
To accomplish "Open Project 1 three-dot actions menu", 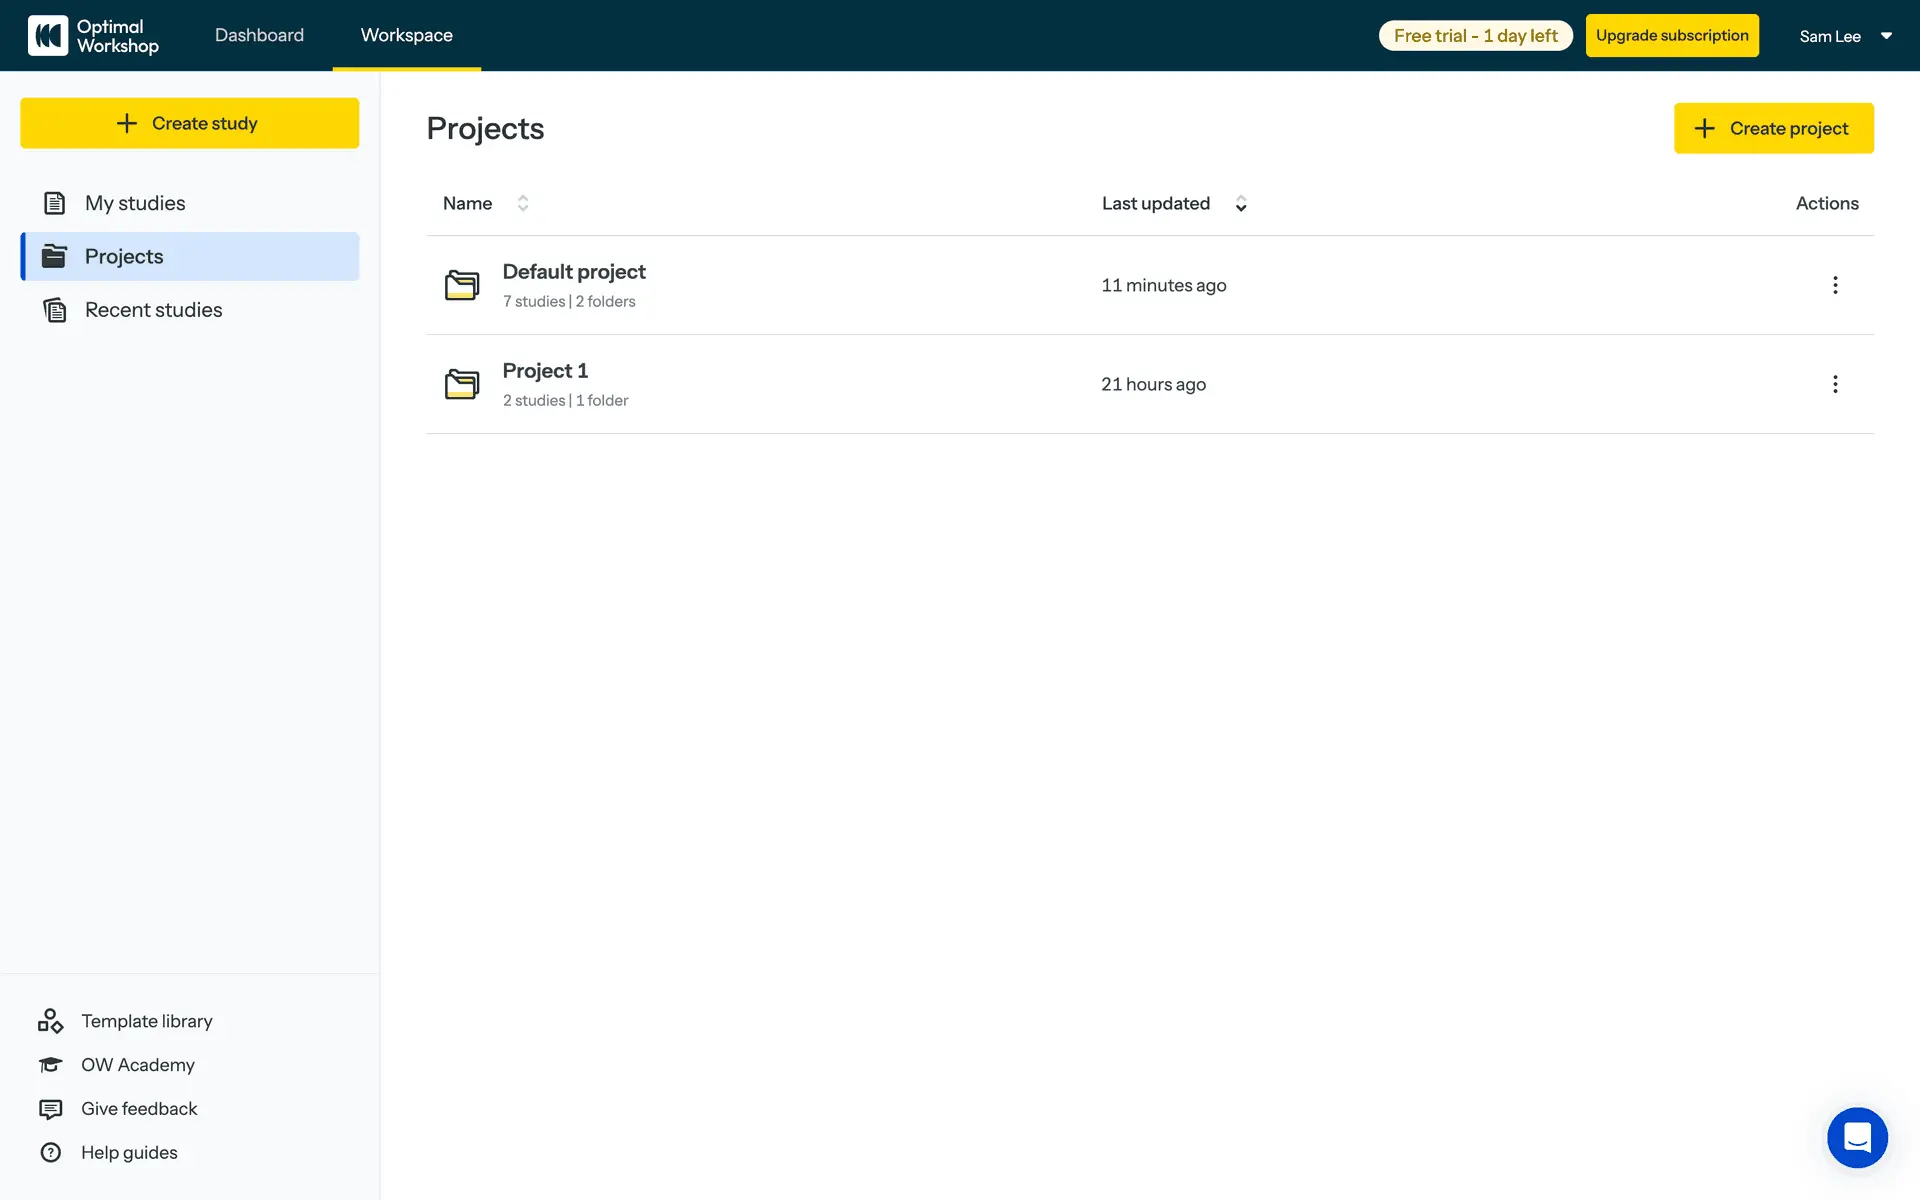I will (1834, 384).
